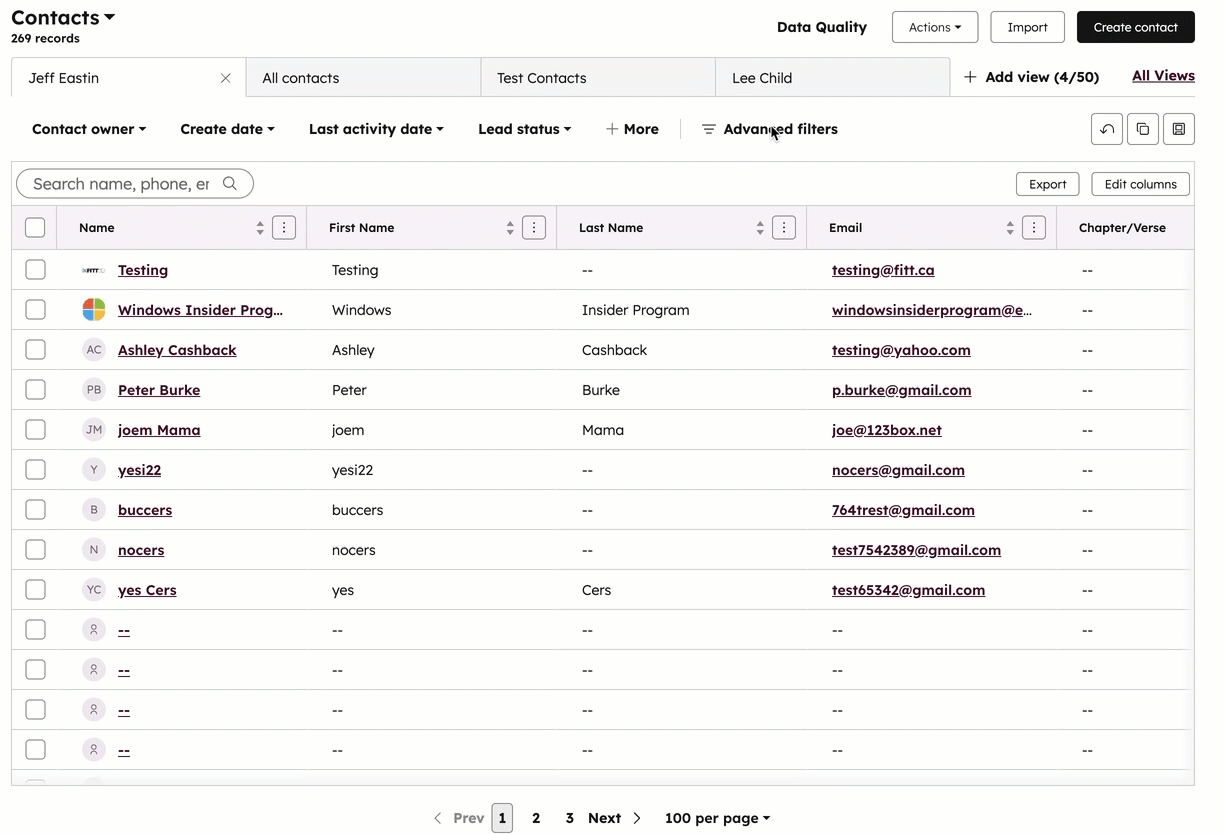Image resolution: width=1224 pixels, height=834 pixels.
Task: Sort by the Last Name column arrows
Action: (x=760, y=228)
